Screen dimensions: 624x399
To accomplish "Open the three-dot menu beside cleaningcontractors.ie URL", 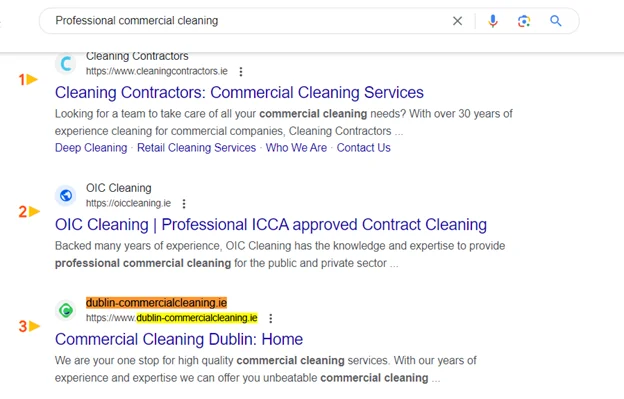I will point(241,72).
